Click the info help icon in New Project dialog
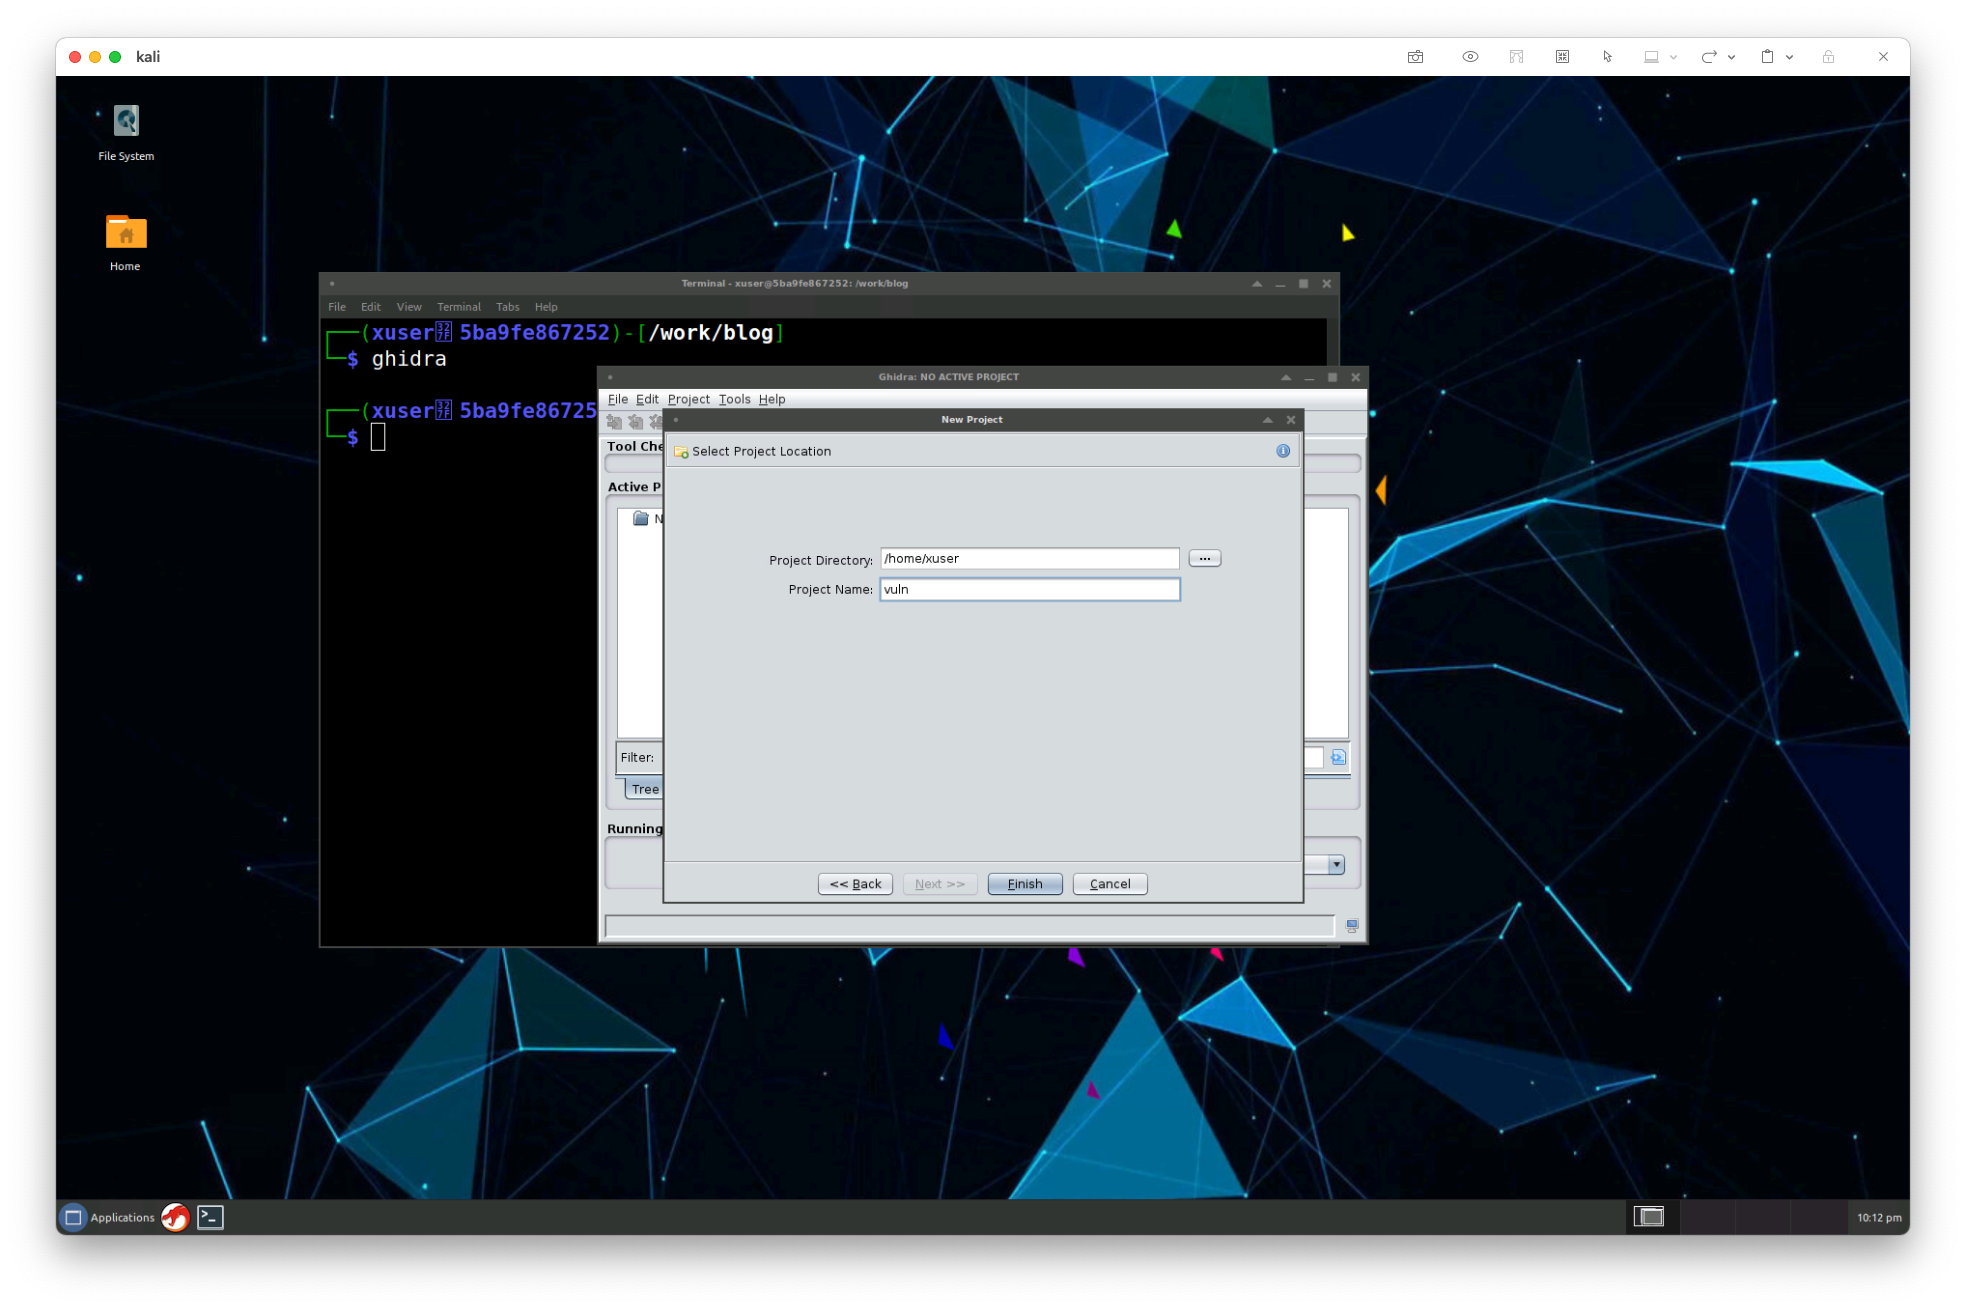The image size is (1966, 1309). click(1283, 451)
